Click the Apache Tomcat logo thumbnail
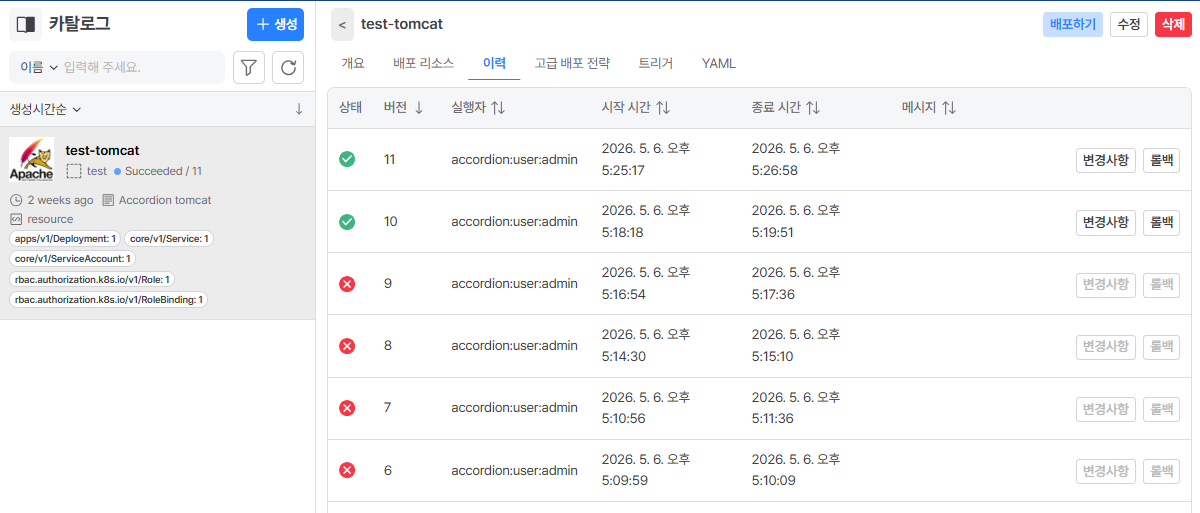This screenshot has height=513, width=1200. (31, 159)
